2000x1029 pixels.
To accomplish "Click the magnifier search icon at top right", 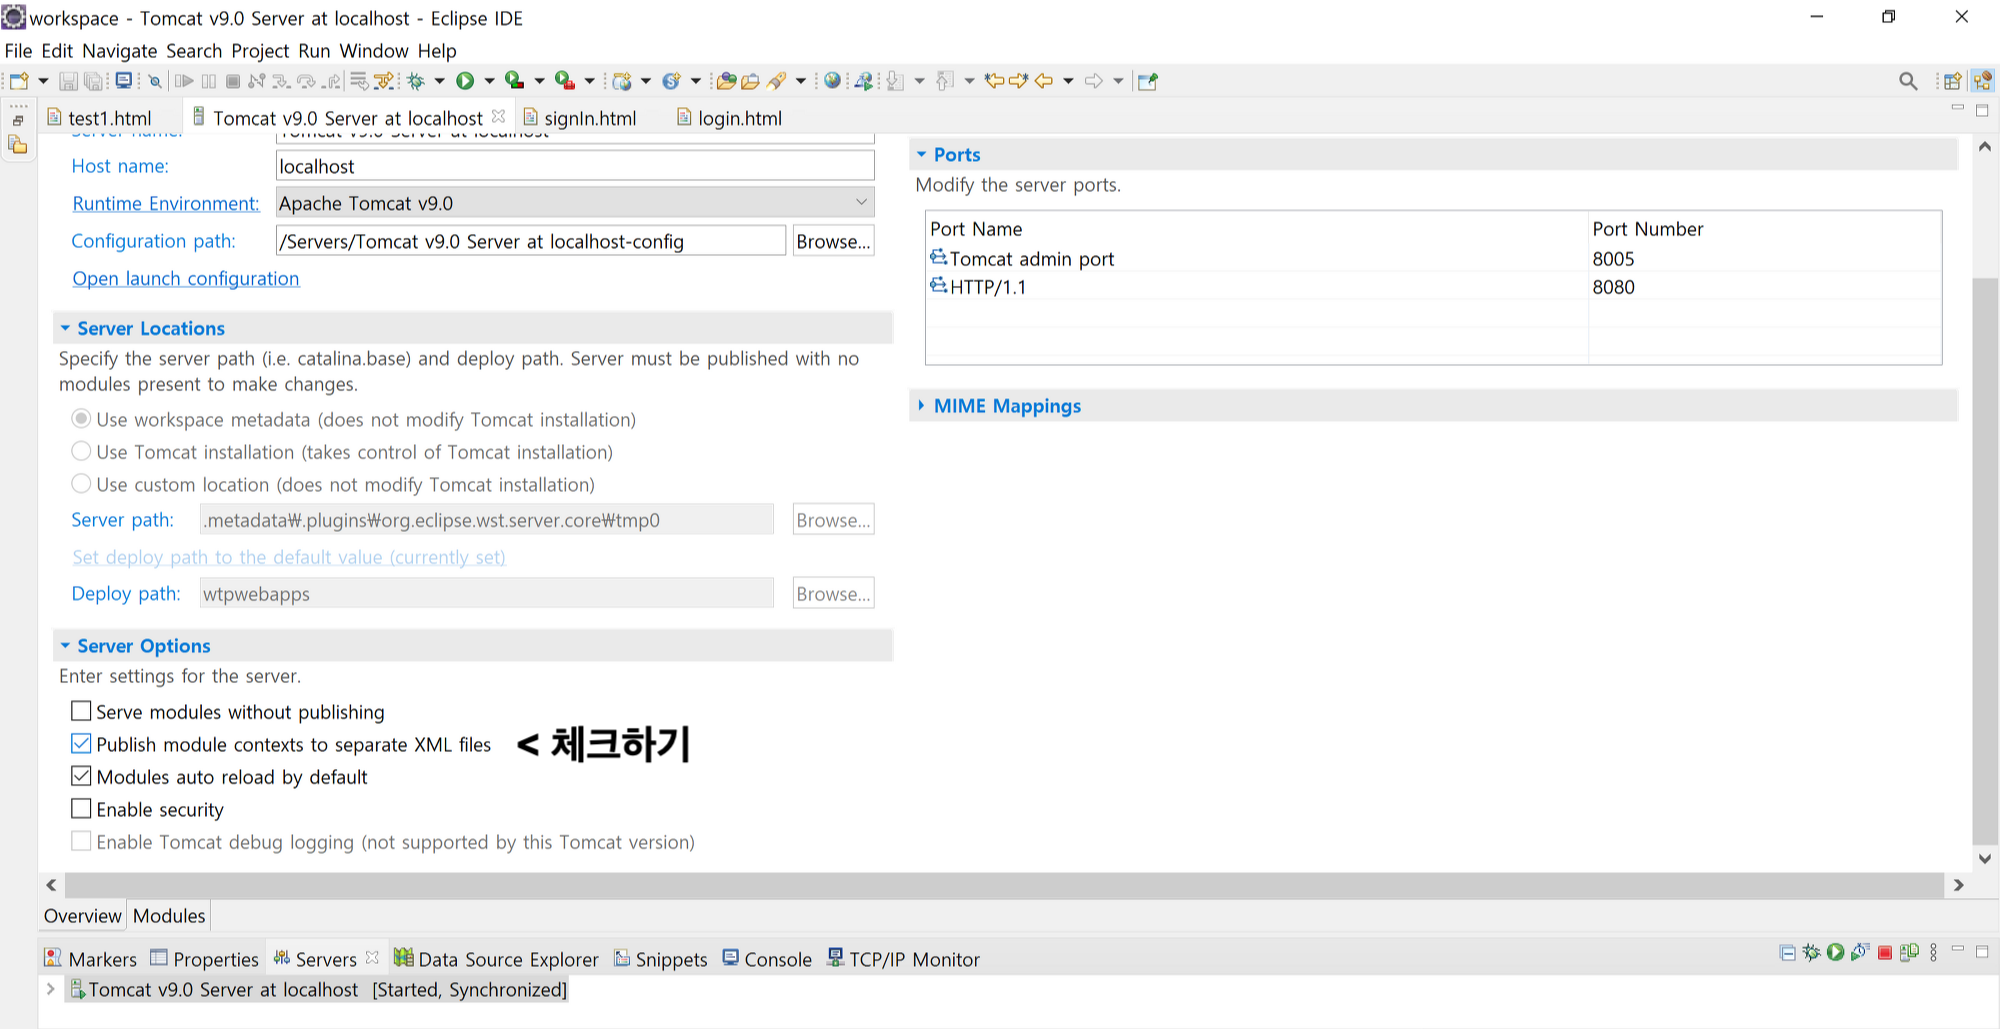I will tap(1908, 81).
